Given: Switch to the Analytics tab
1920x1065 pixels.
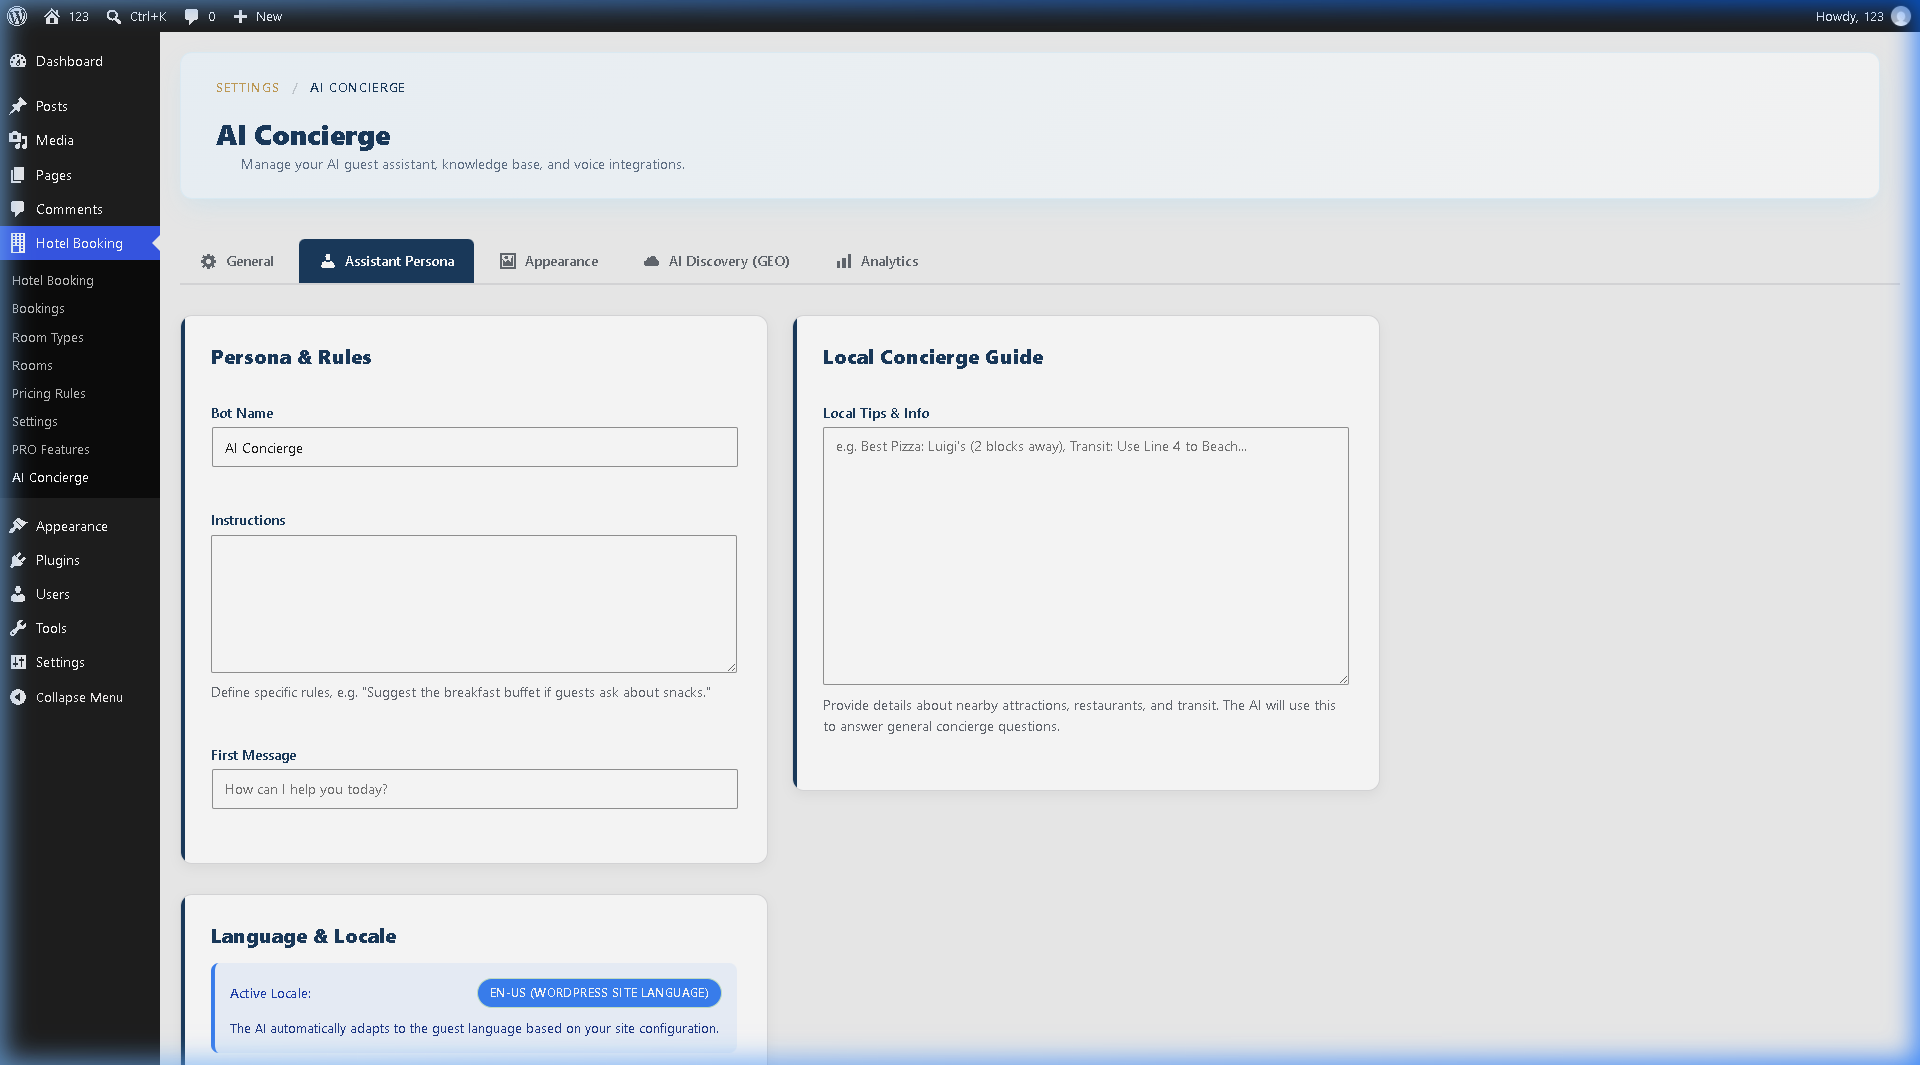Looking at the screenshot, I should 877,261.
